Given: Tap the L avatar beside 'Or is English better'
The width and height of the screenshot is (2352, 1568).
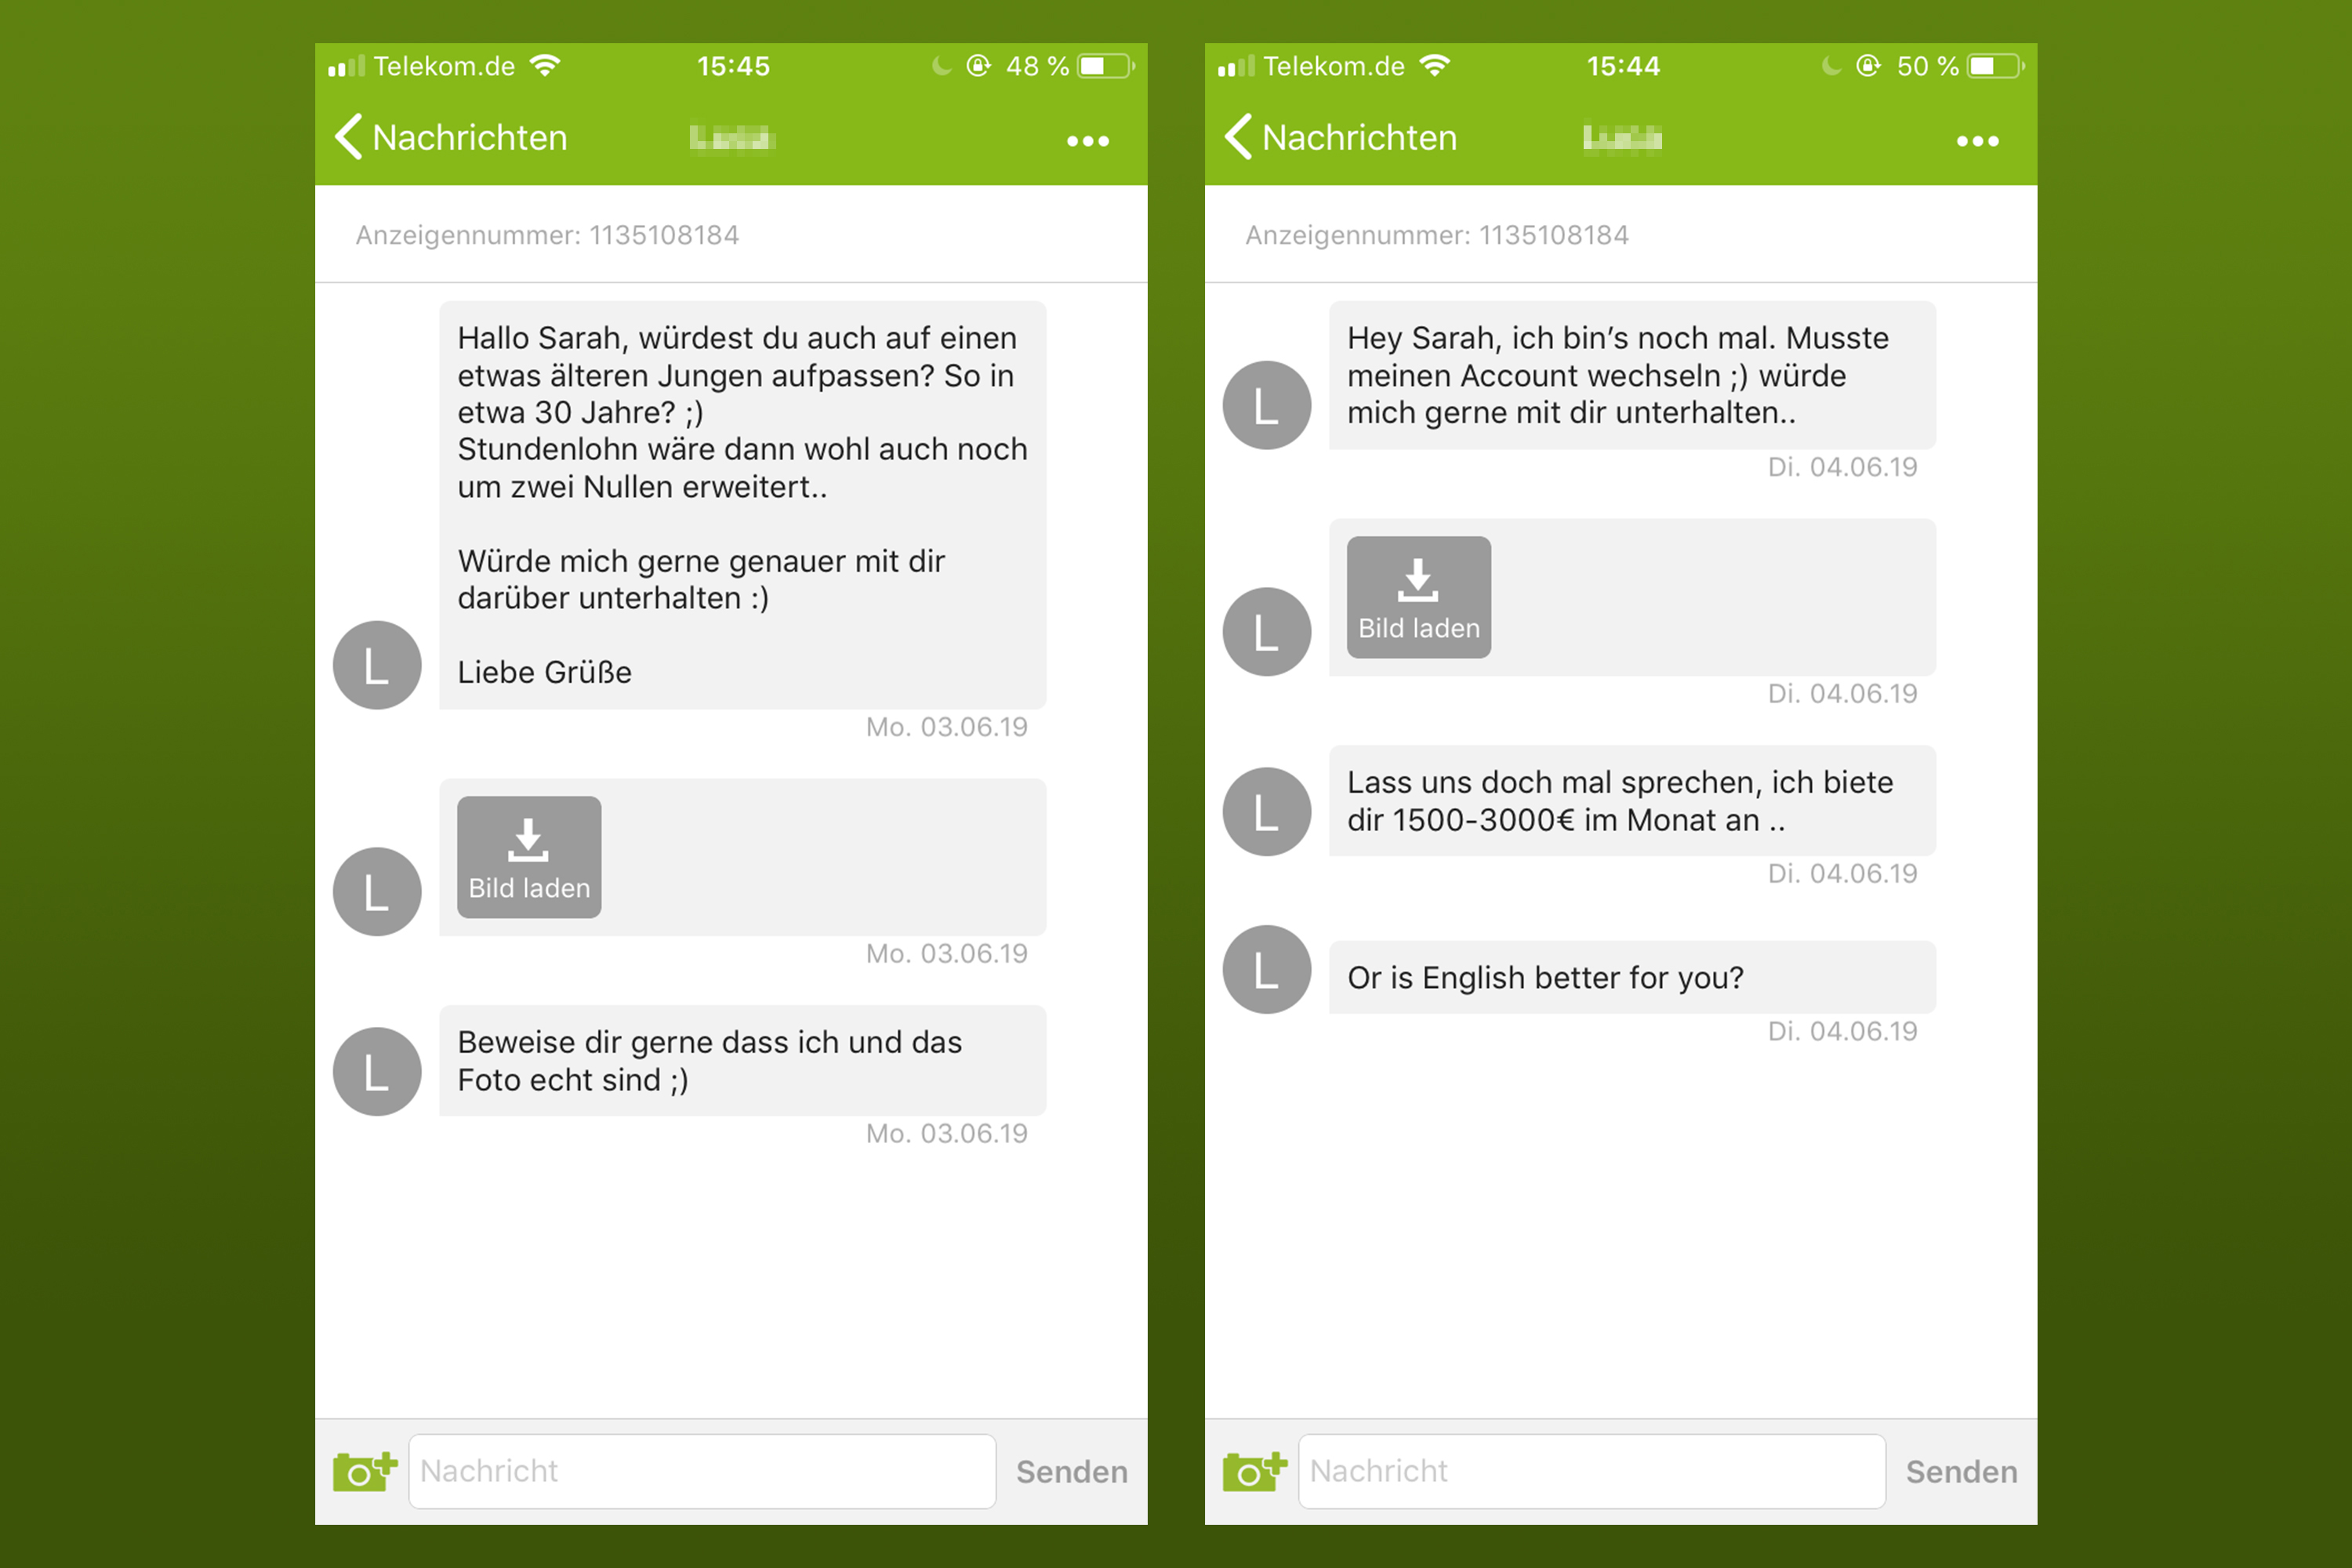Looking at the screenshot, I should [1266, 969].
